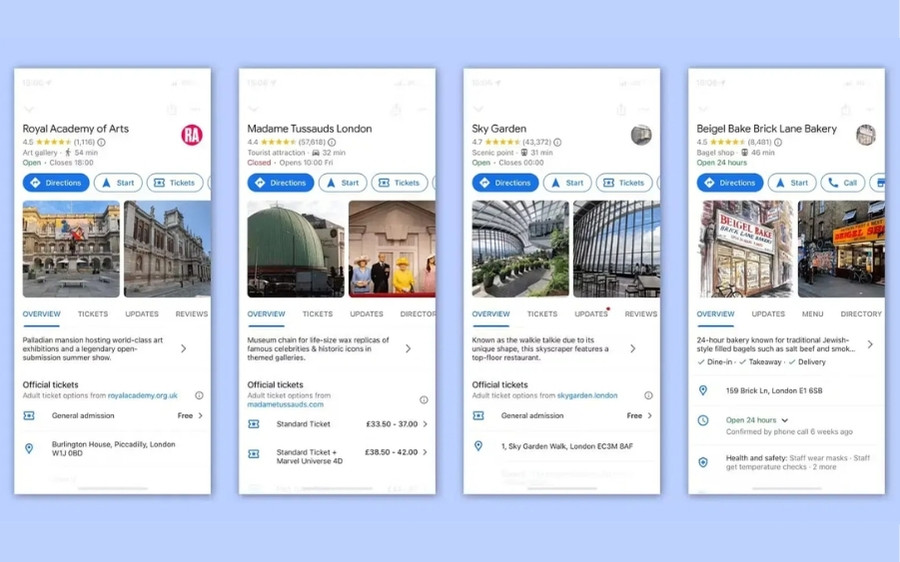Tap Start button on Beigel Bake card
Viewport: 900px width, 562px height.
pos(792,183)
